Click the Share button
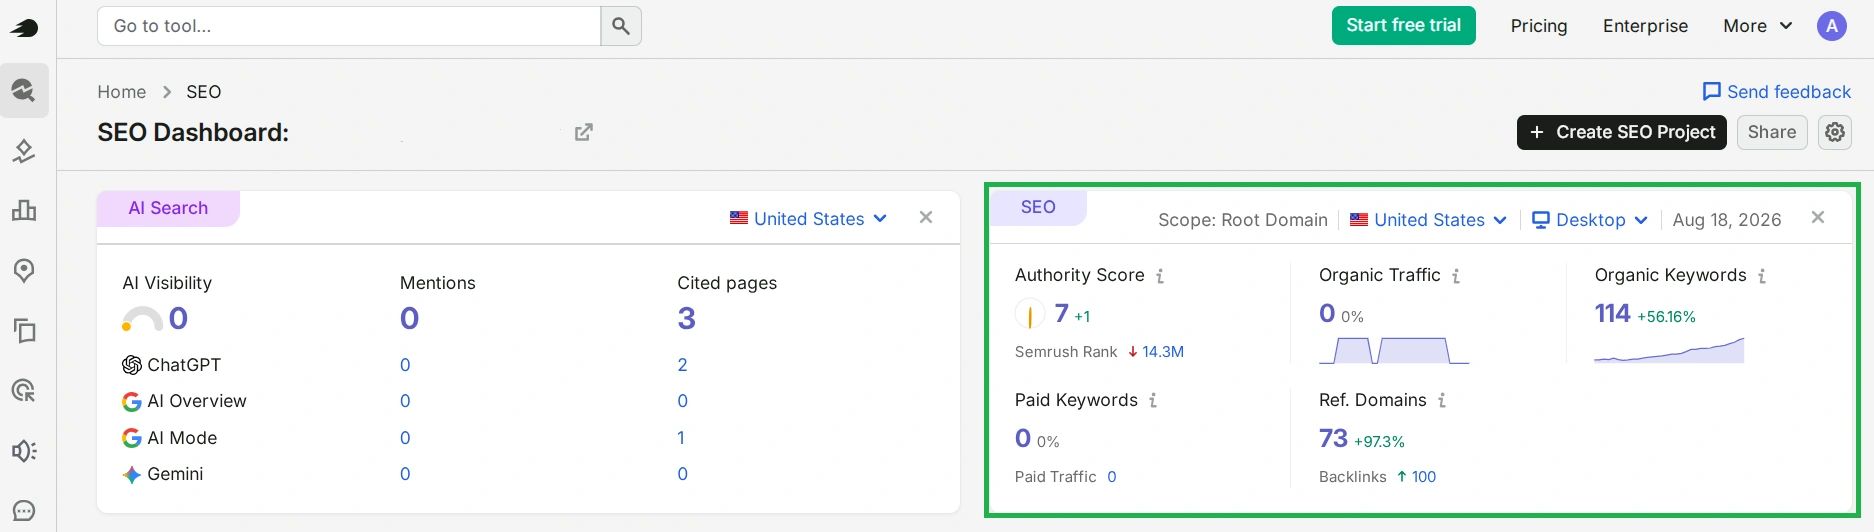This screenshot has width=1874, height=532. click(1772, 132)
